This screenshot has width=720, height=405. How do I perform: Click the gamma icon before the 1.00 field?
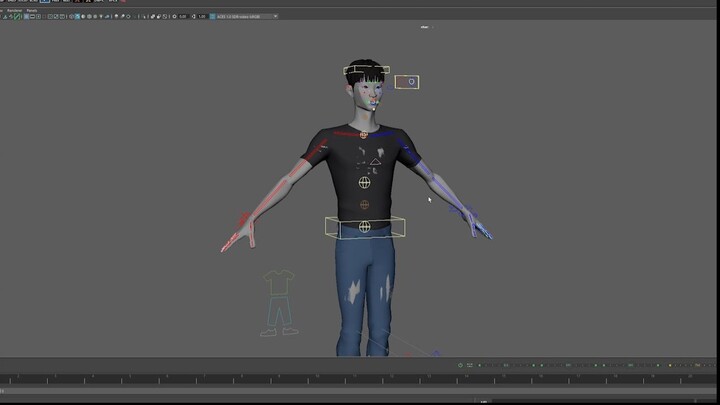tap(193, 17)
